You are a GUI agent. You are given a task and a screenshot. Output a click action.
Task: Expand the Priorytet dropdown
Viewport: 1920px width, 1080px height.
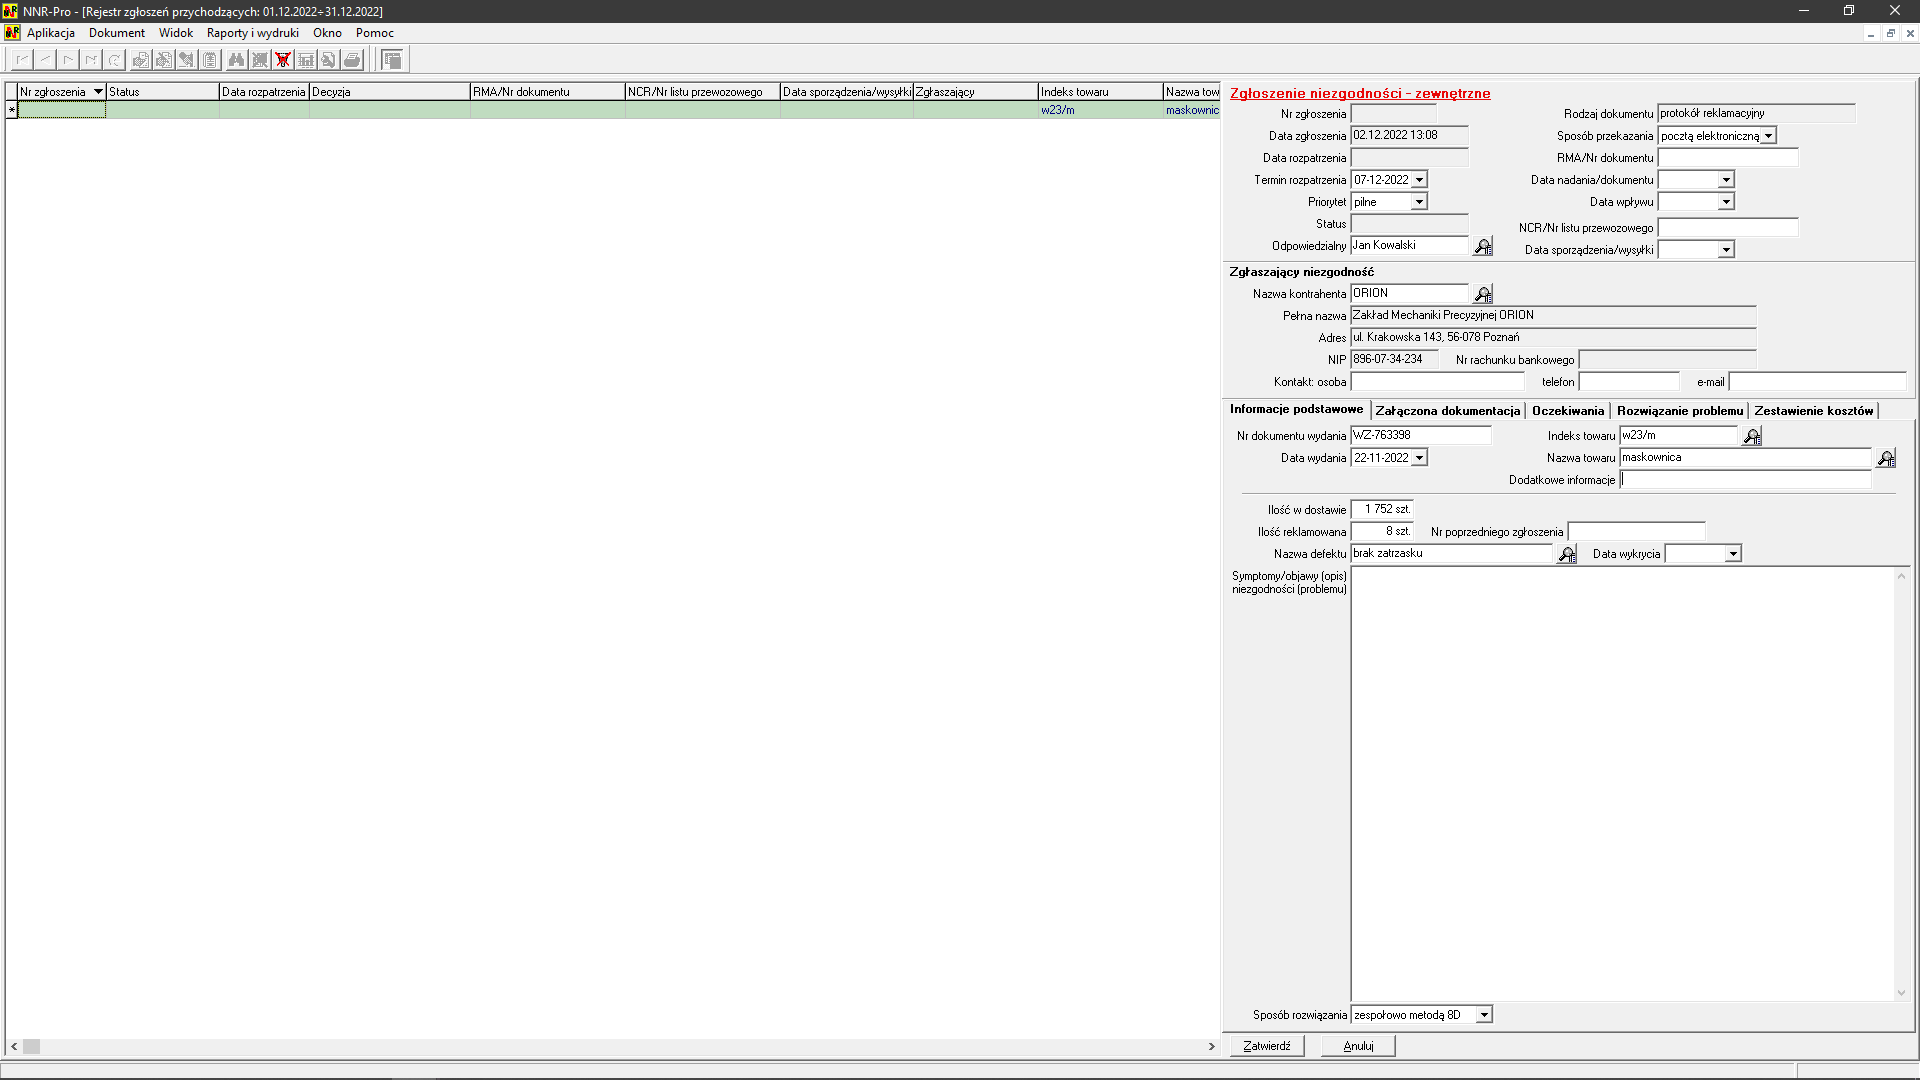pyautogui.click(x=1418, y=202)
